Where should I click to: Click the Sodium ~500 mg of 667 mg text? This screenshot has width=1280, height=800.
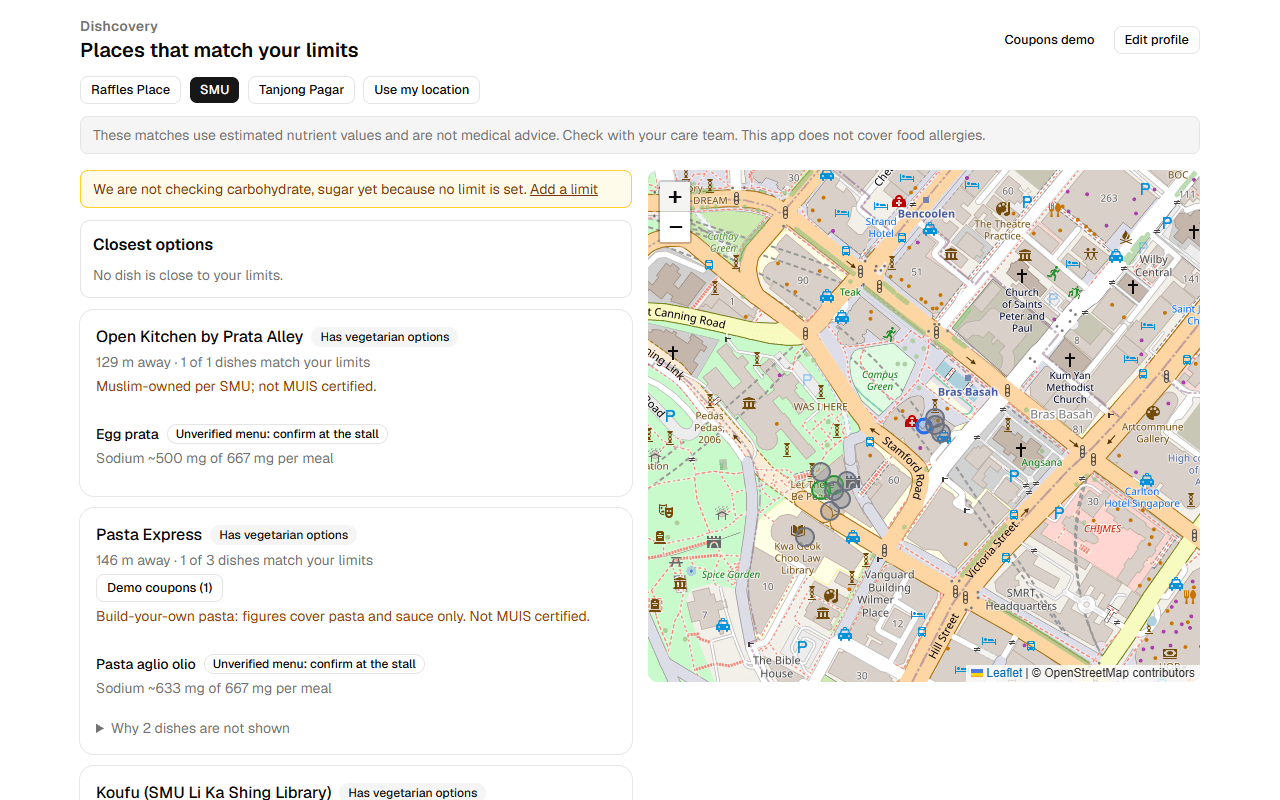pyautogui.click(x=215, y=458)
